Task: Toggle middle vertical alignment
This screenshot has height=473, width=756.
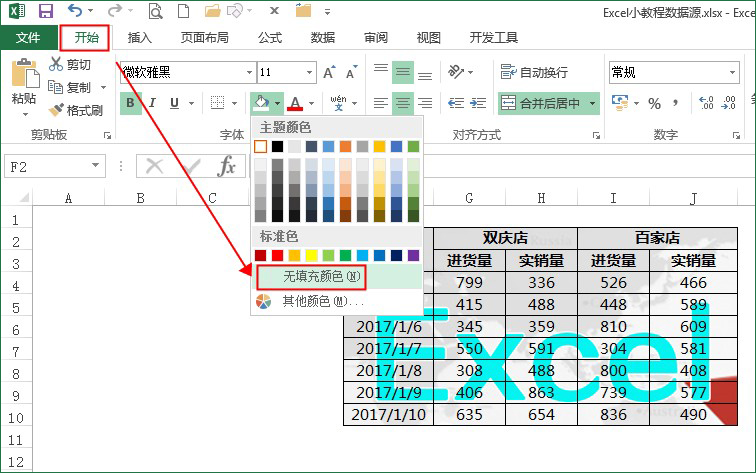Action: (403, 72)
